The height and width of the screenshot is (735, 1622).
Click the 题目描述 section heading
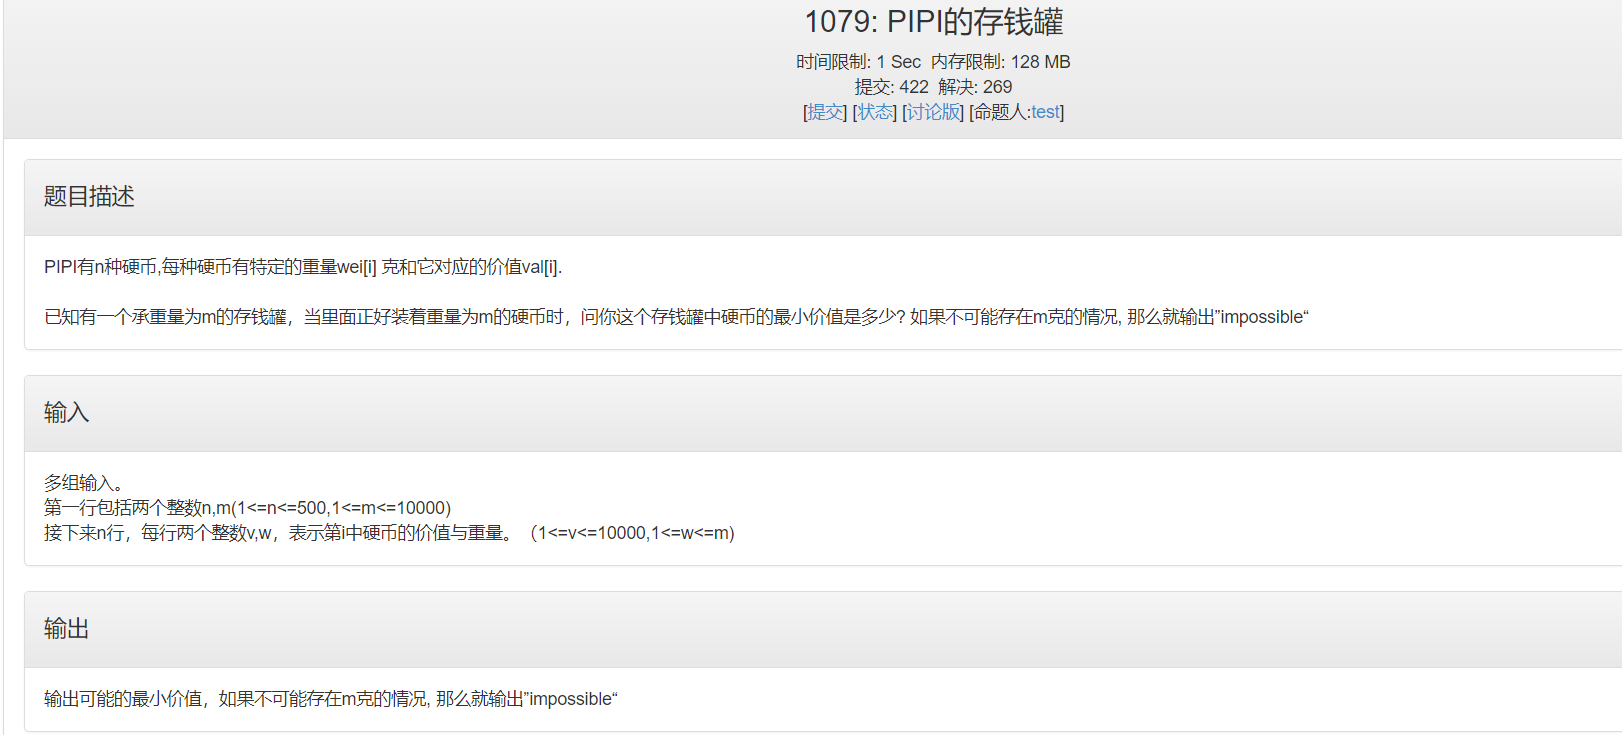89,197
